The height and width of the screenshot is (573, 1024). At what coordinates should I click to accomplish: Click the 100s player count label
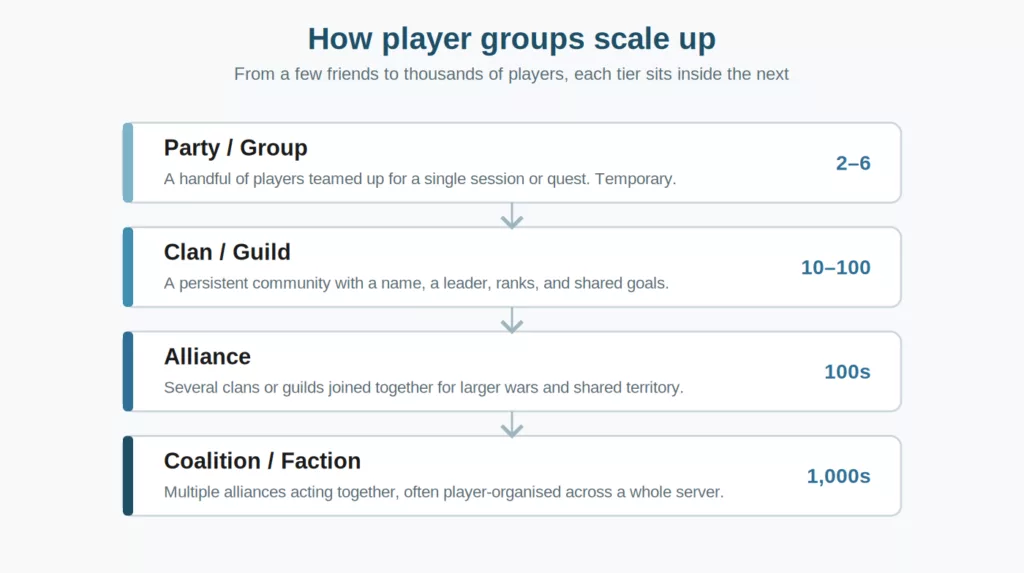tap(847, 372)
